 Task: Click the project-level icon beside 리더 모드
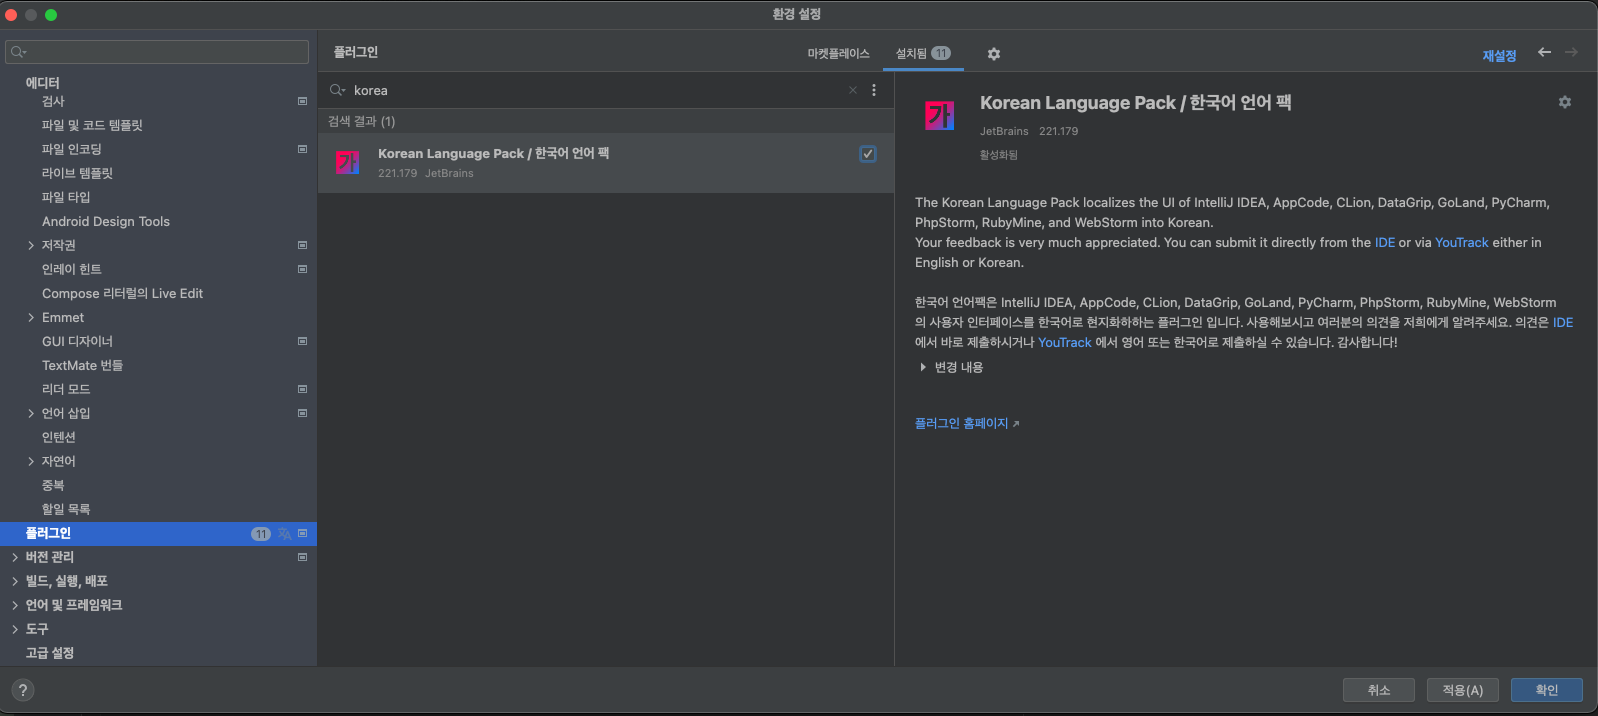pos(302,389)
